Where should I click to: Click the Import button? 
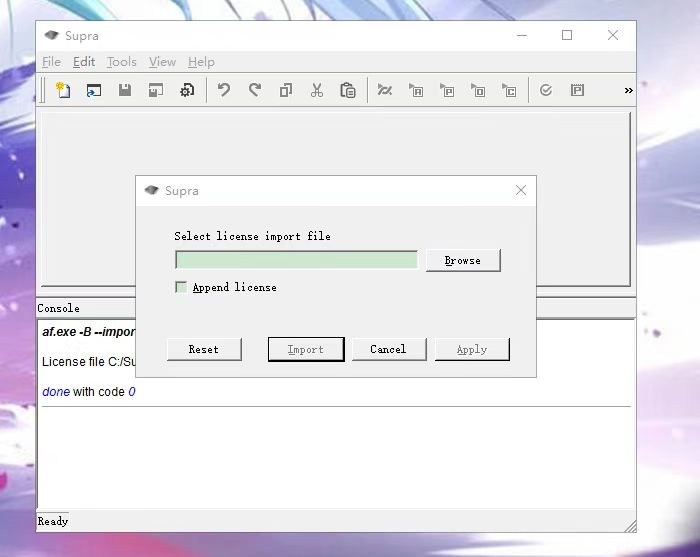[306, 349]
